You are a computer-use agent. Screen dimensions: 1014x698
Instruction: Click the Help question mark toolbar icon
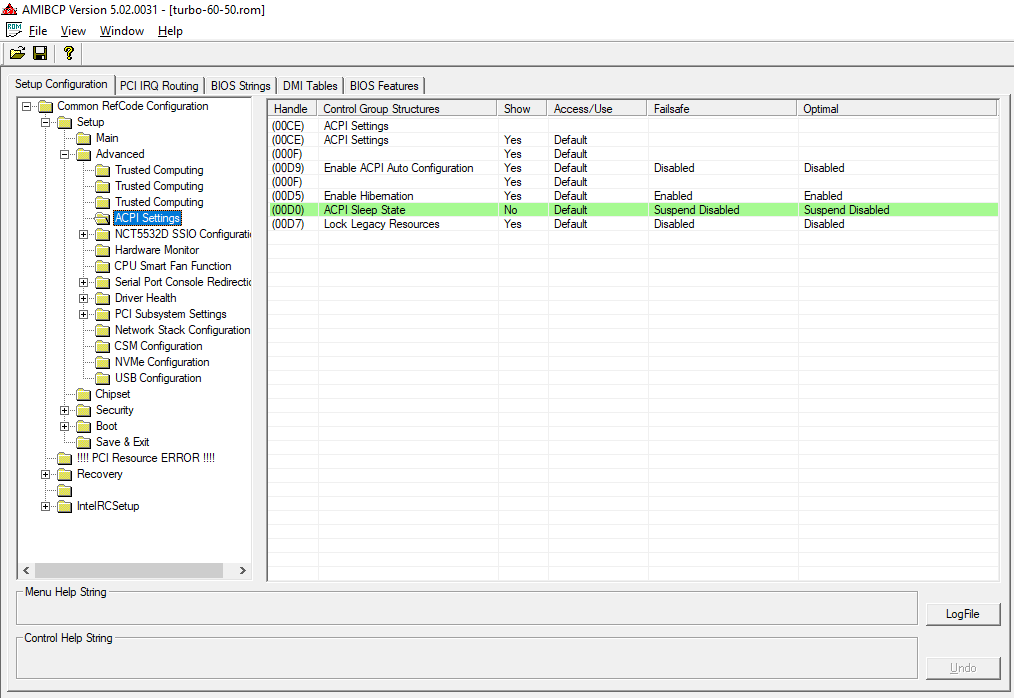(69, 53)
